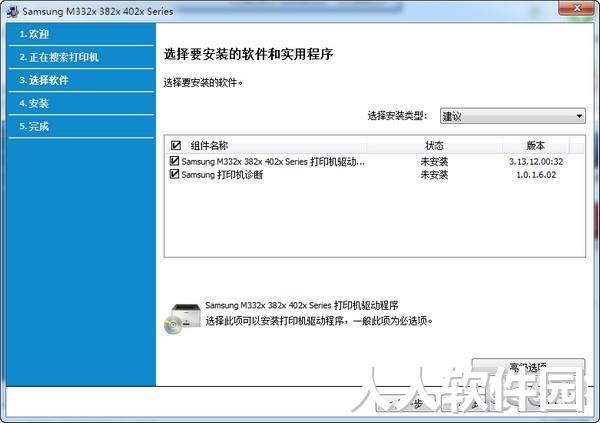
Task: Open the 选择安装类型 dropdown showing 建议
Action: (x=512, y=116)
